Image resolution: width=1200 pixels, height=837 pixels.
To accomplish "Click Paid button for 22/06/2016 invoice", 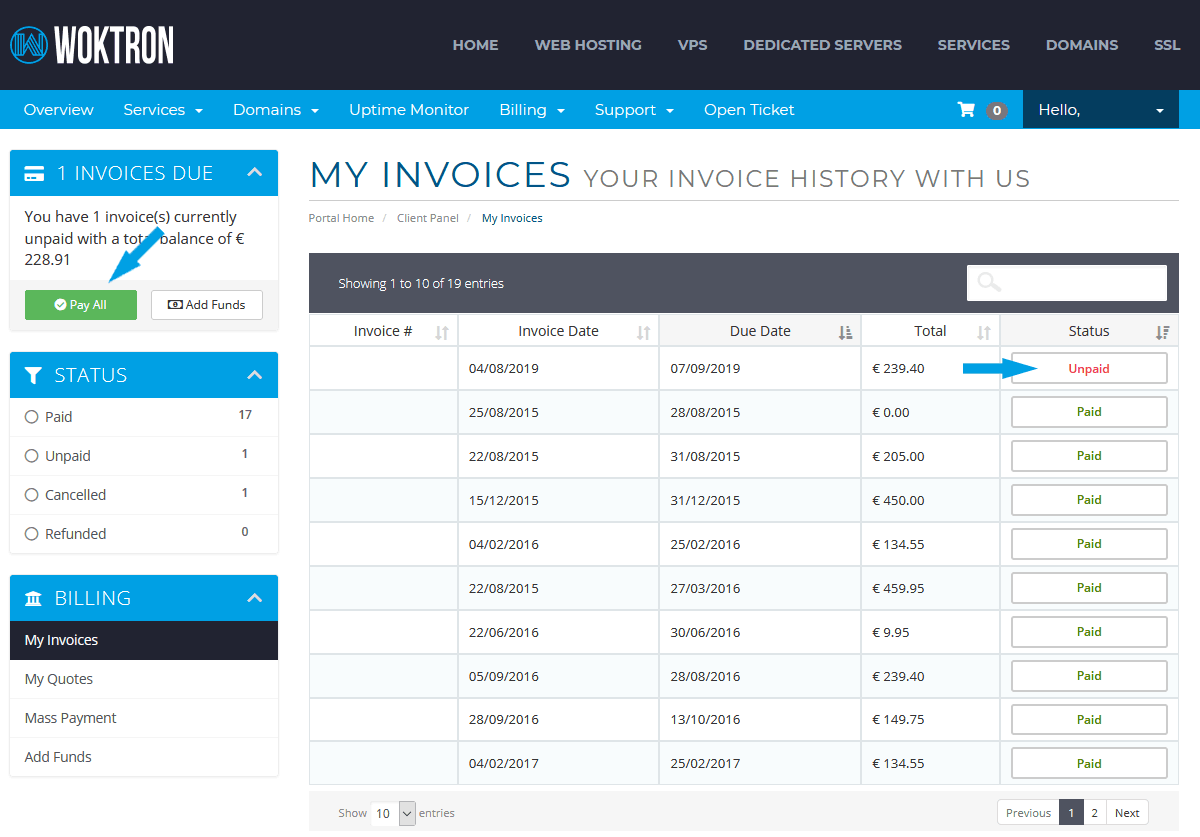I will pyautogui.click(x=1089, y=632).
